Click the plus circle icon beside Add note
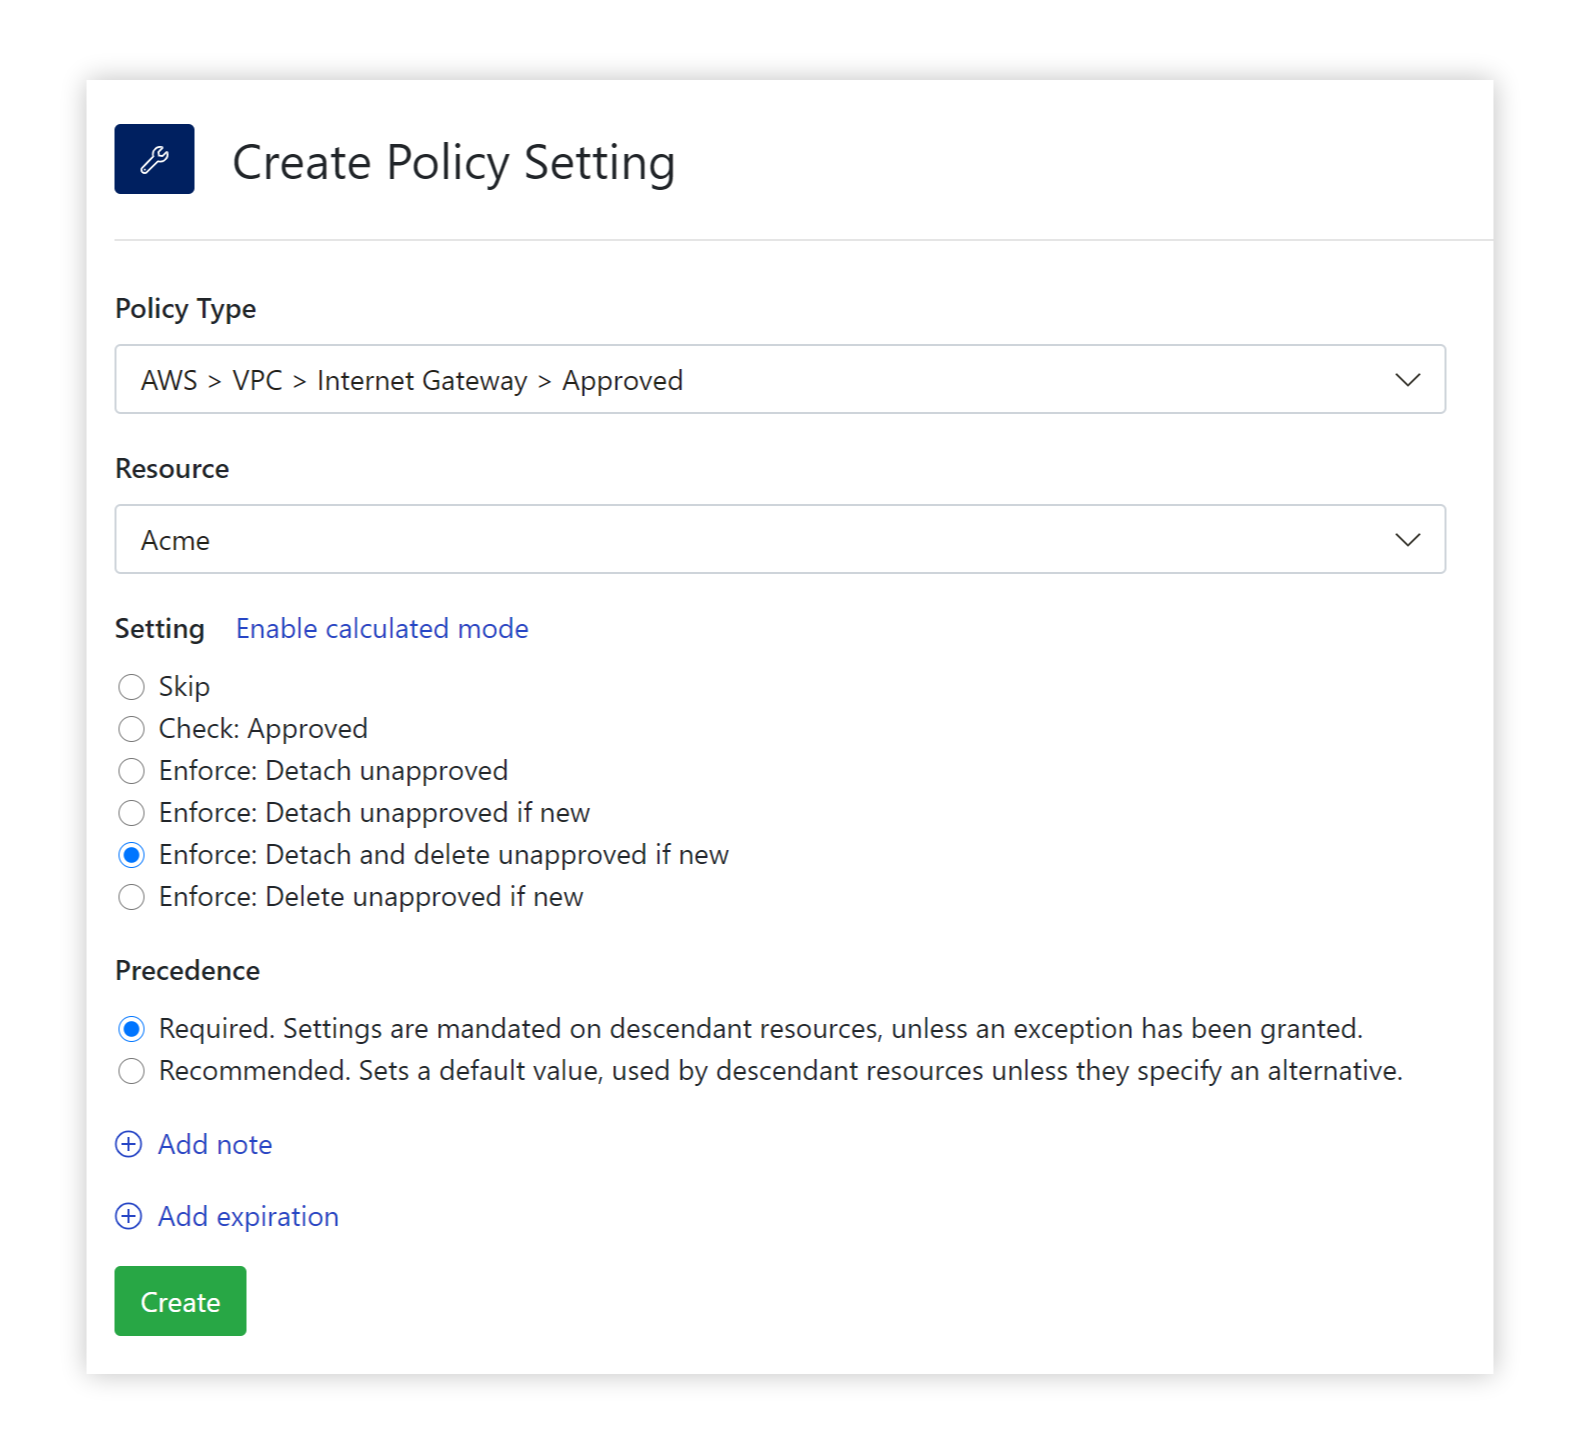Screen dimensions: 1580x1454 (129, 1144)
